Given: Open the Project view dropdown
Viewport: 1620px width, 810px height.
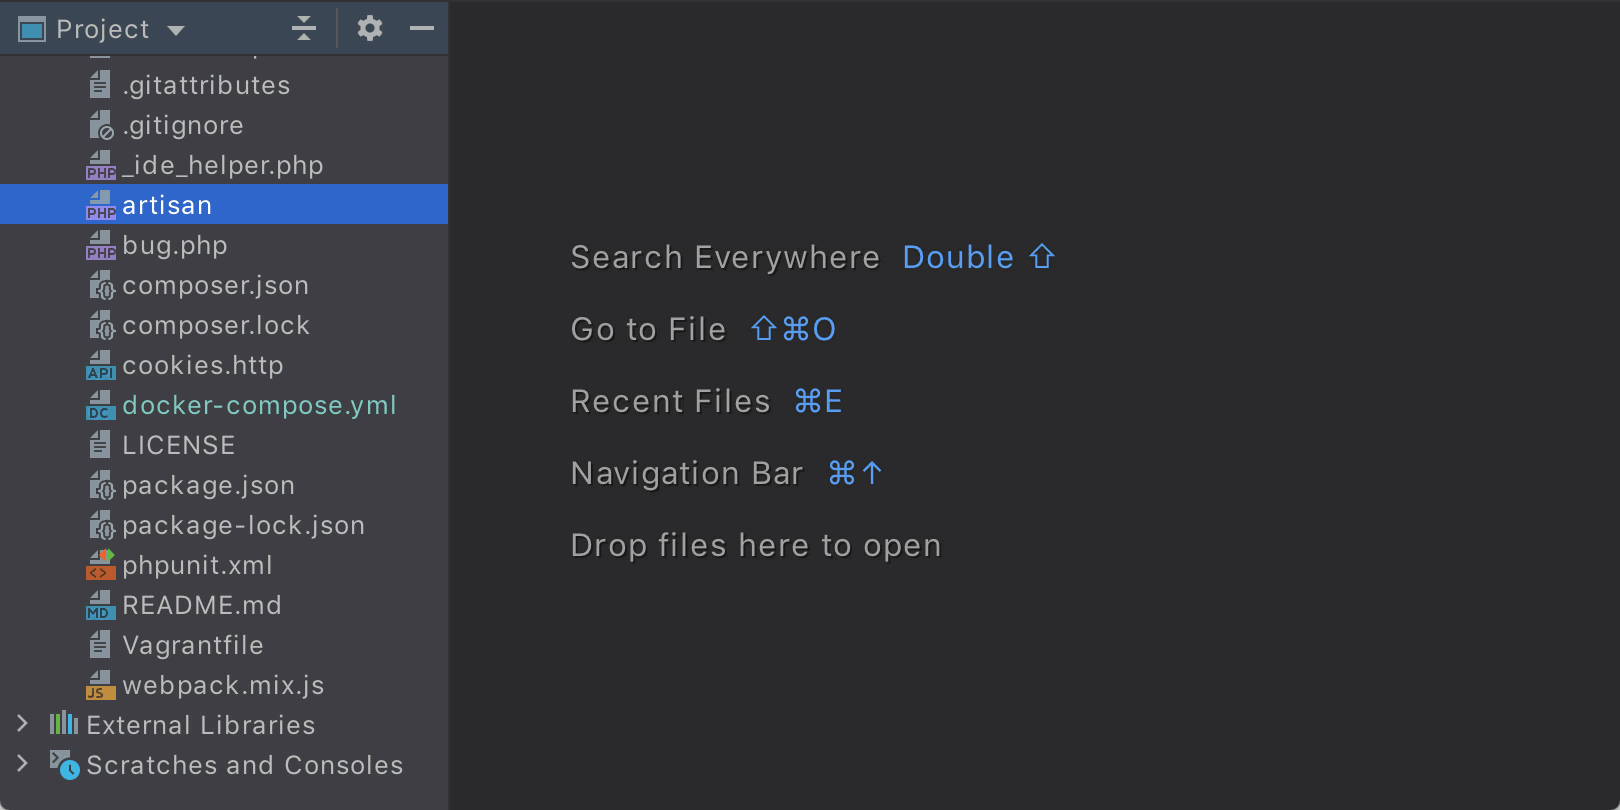Looking at the screenshot, I should pyautogui.click(x=176, y=30).
